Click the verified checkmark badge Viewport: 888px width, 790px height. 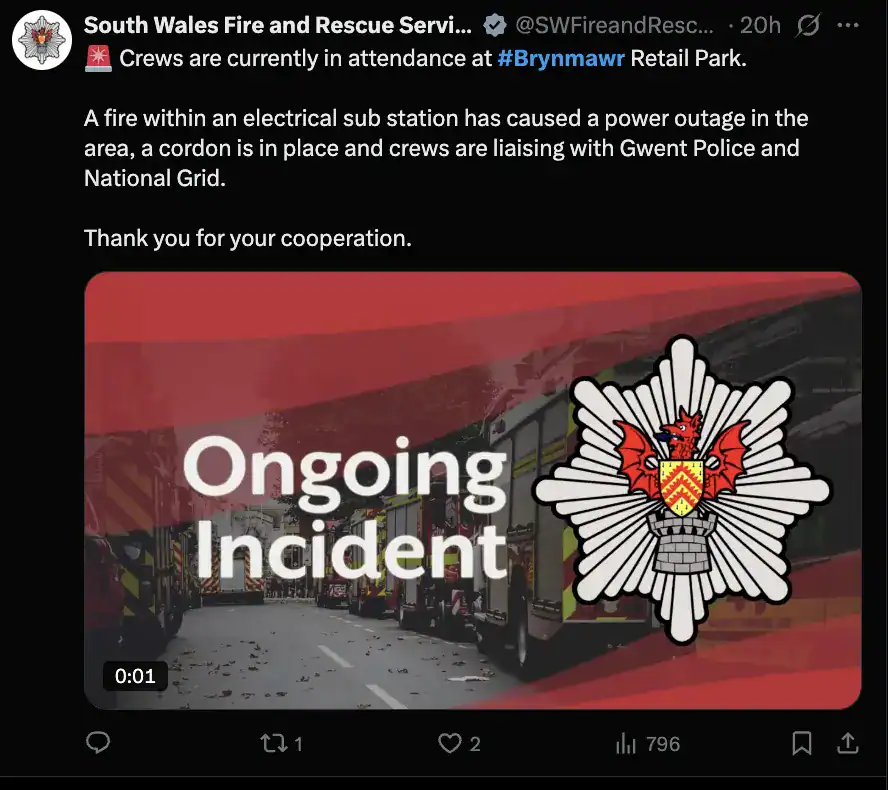(494, 25)
